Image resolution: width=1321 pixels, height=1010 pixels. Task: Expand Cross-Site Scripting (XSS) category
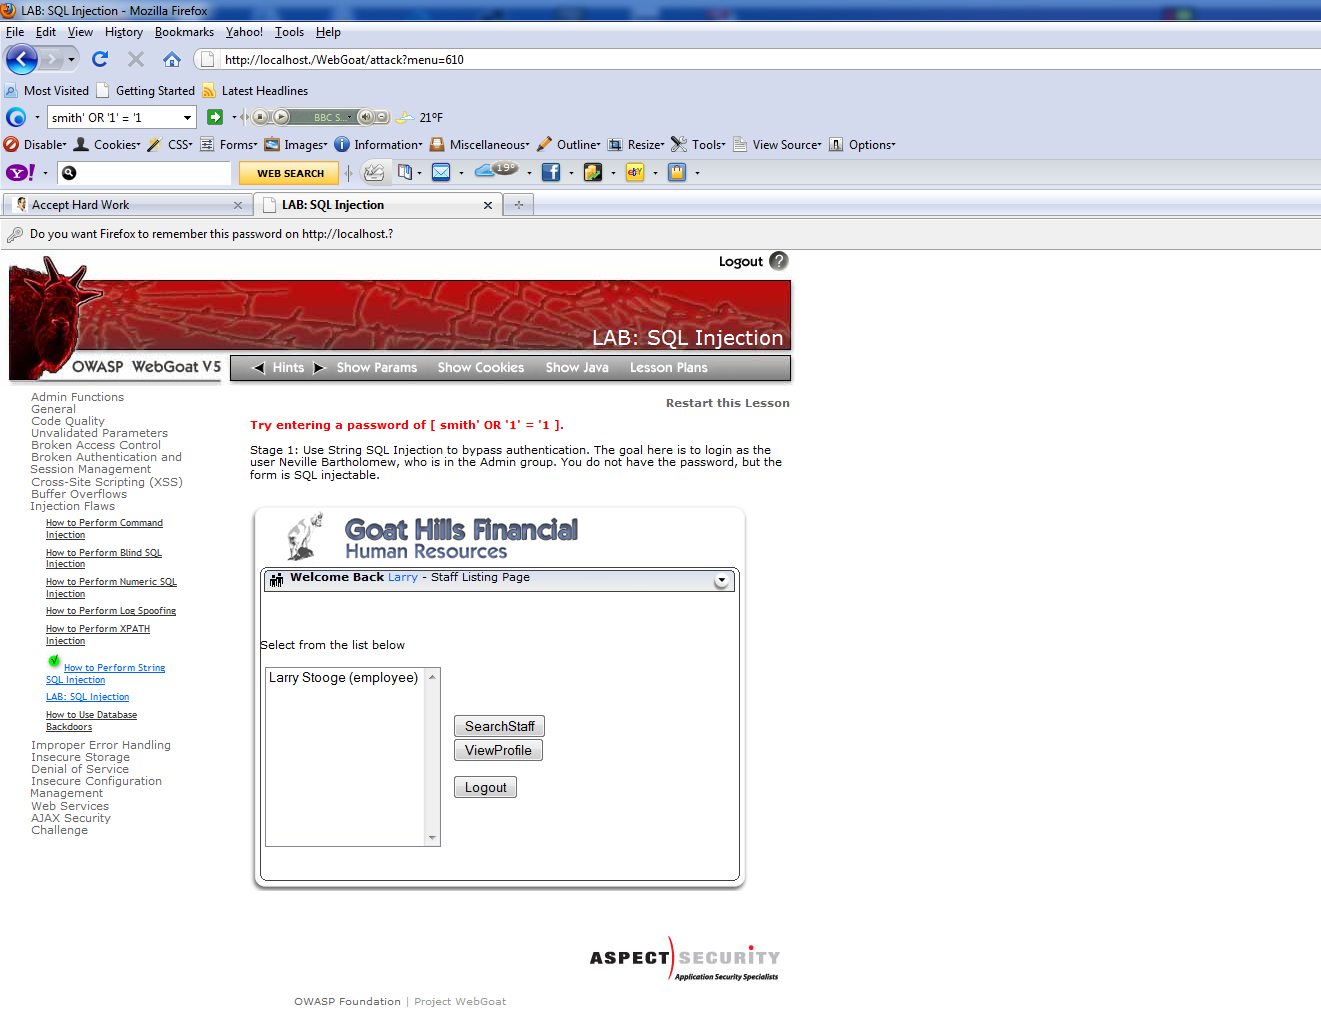point(107,482)
